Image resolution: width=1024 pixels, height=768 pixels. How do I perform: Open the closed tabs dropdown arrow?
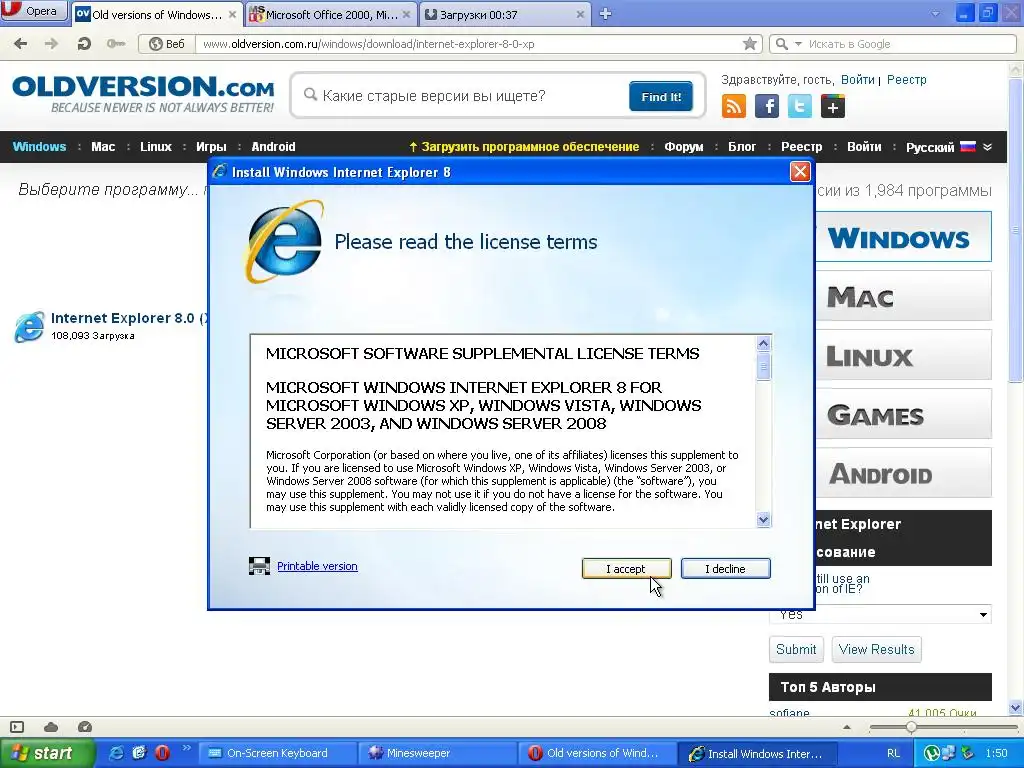tap(935, 14)
